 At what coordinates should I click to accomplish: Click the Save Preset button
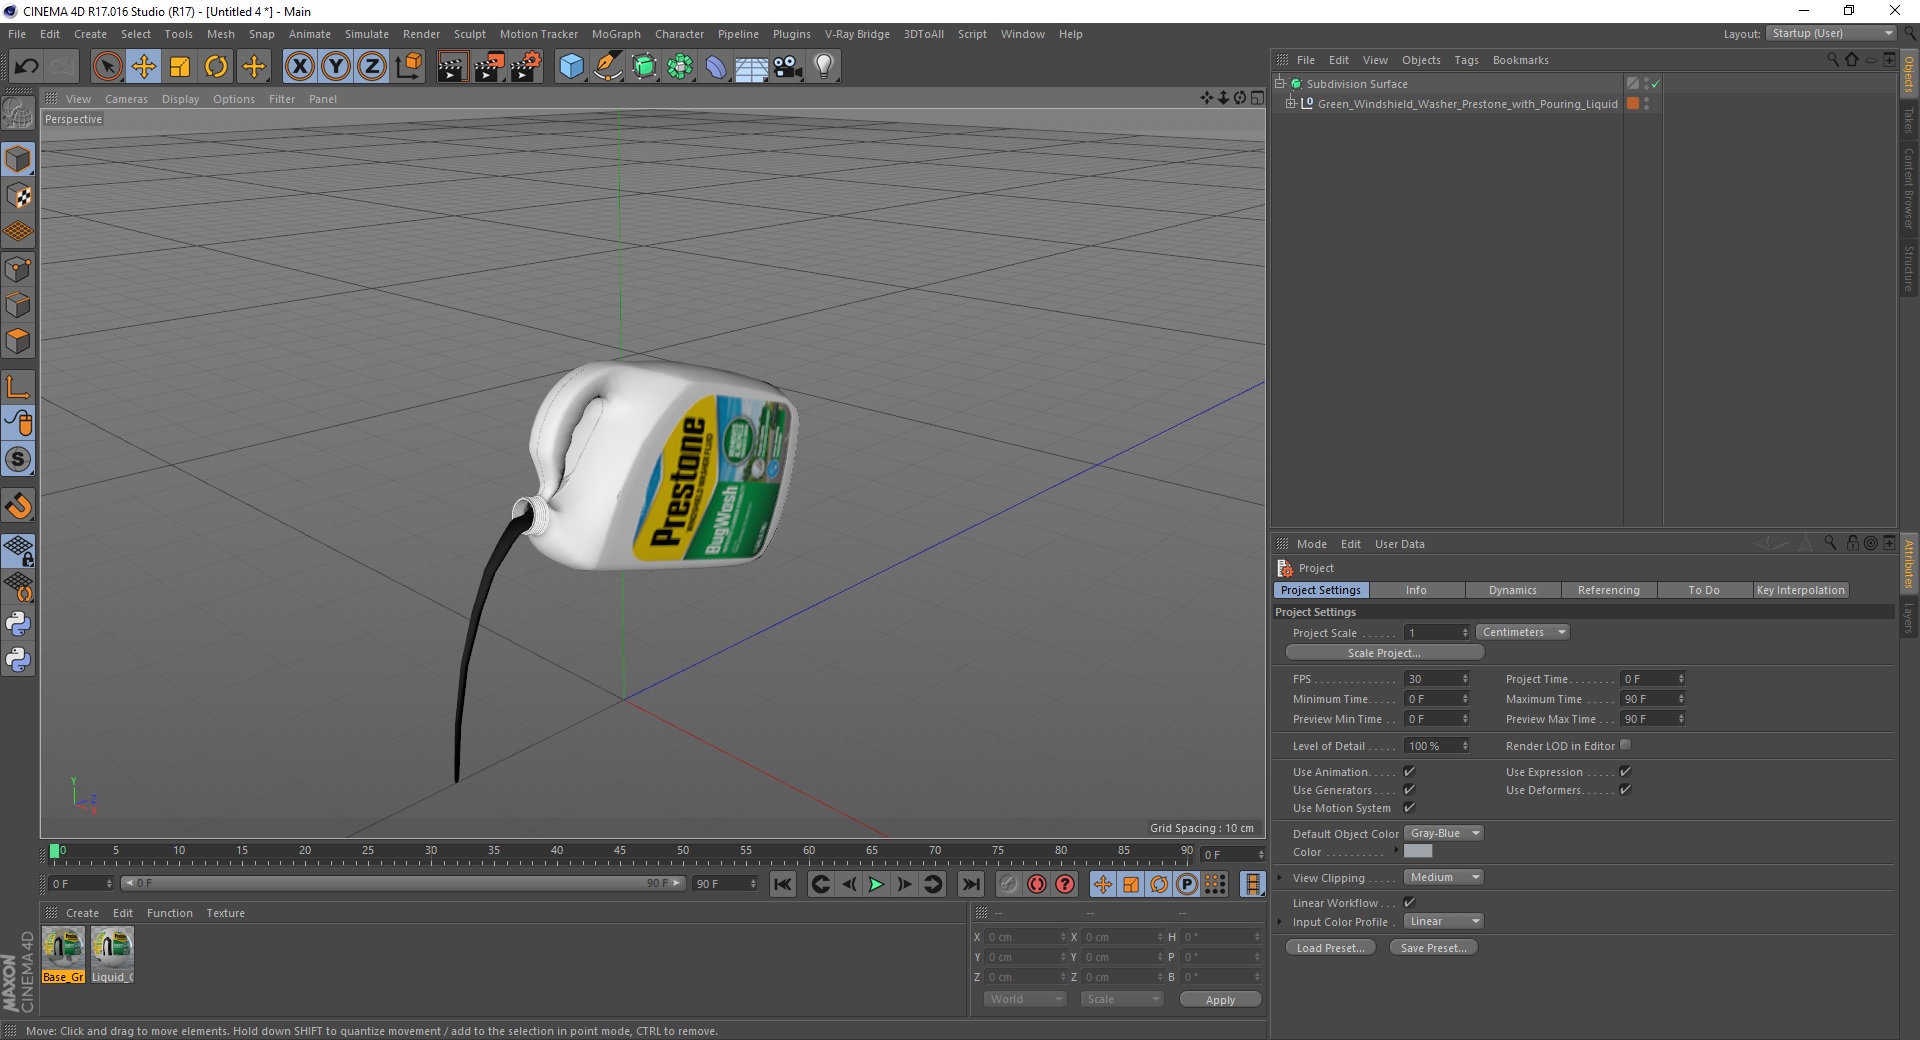point(1433,948)
